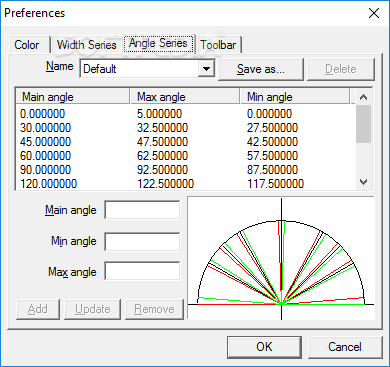Go to the Toolbar tab

coord(218,45)
